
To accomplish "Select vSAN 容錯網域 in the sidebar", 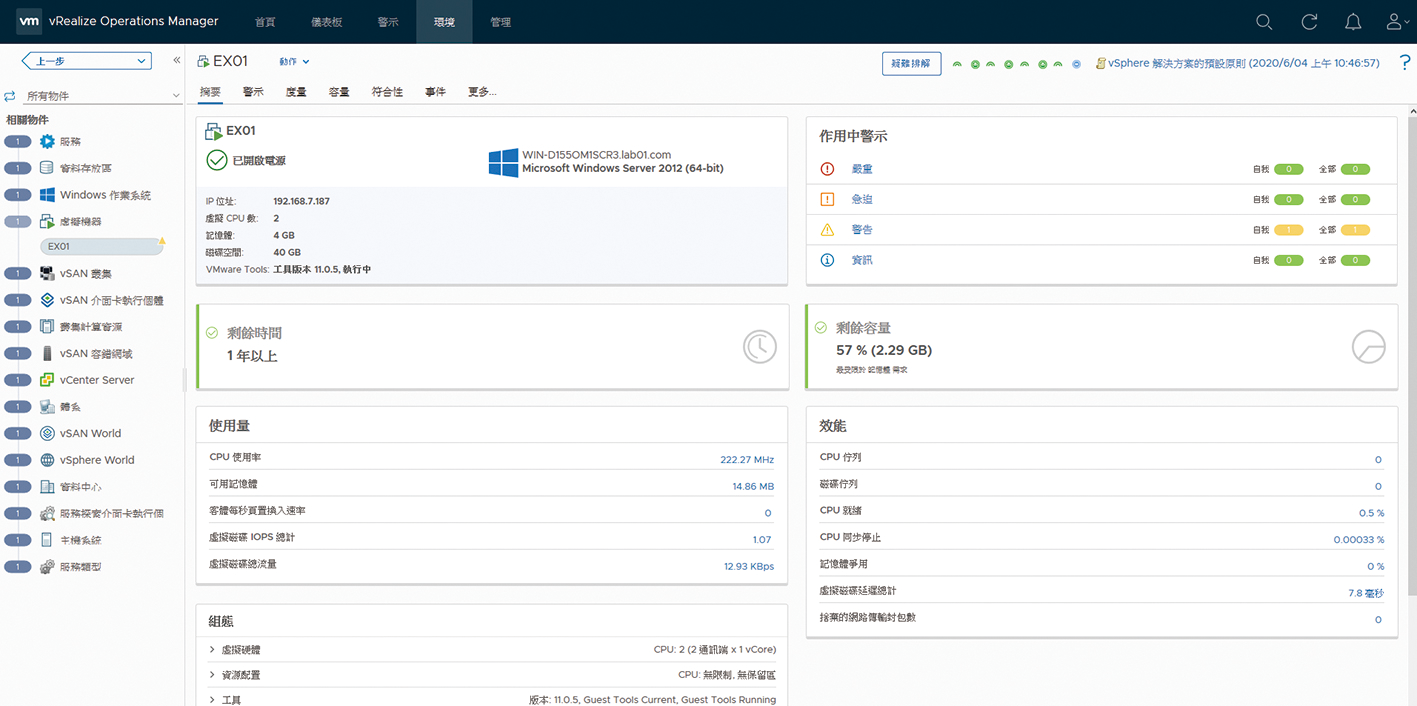I will [96, 353].
